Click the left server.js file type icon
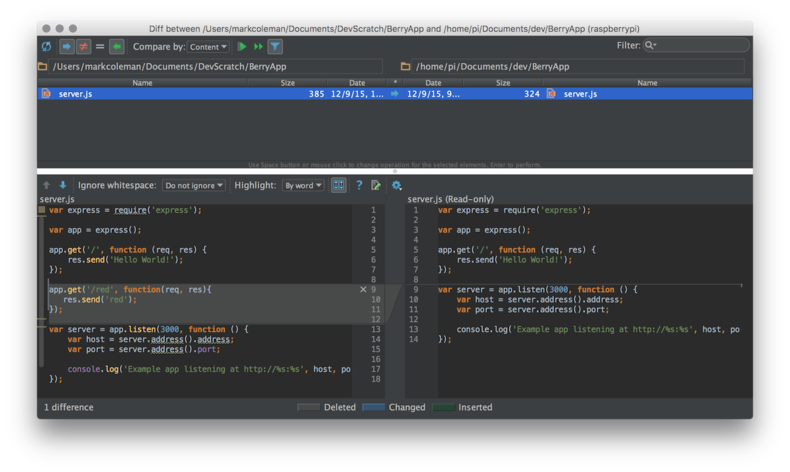The width and height of the screenshot is (790, 472). pos(46,93)
